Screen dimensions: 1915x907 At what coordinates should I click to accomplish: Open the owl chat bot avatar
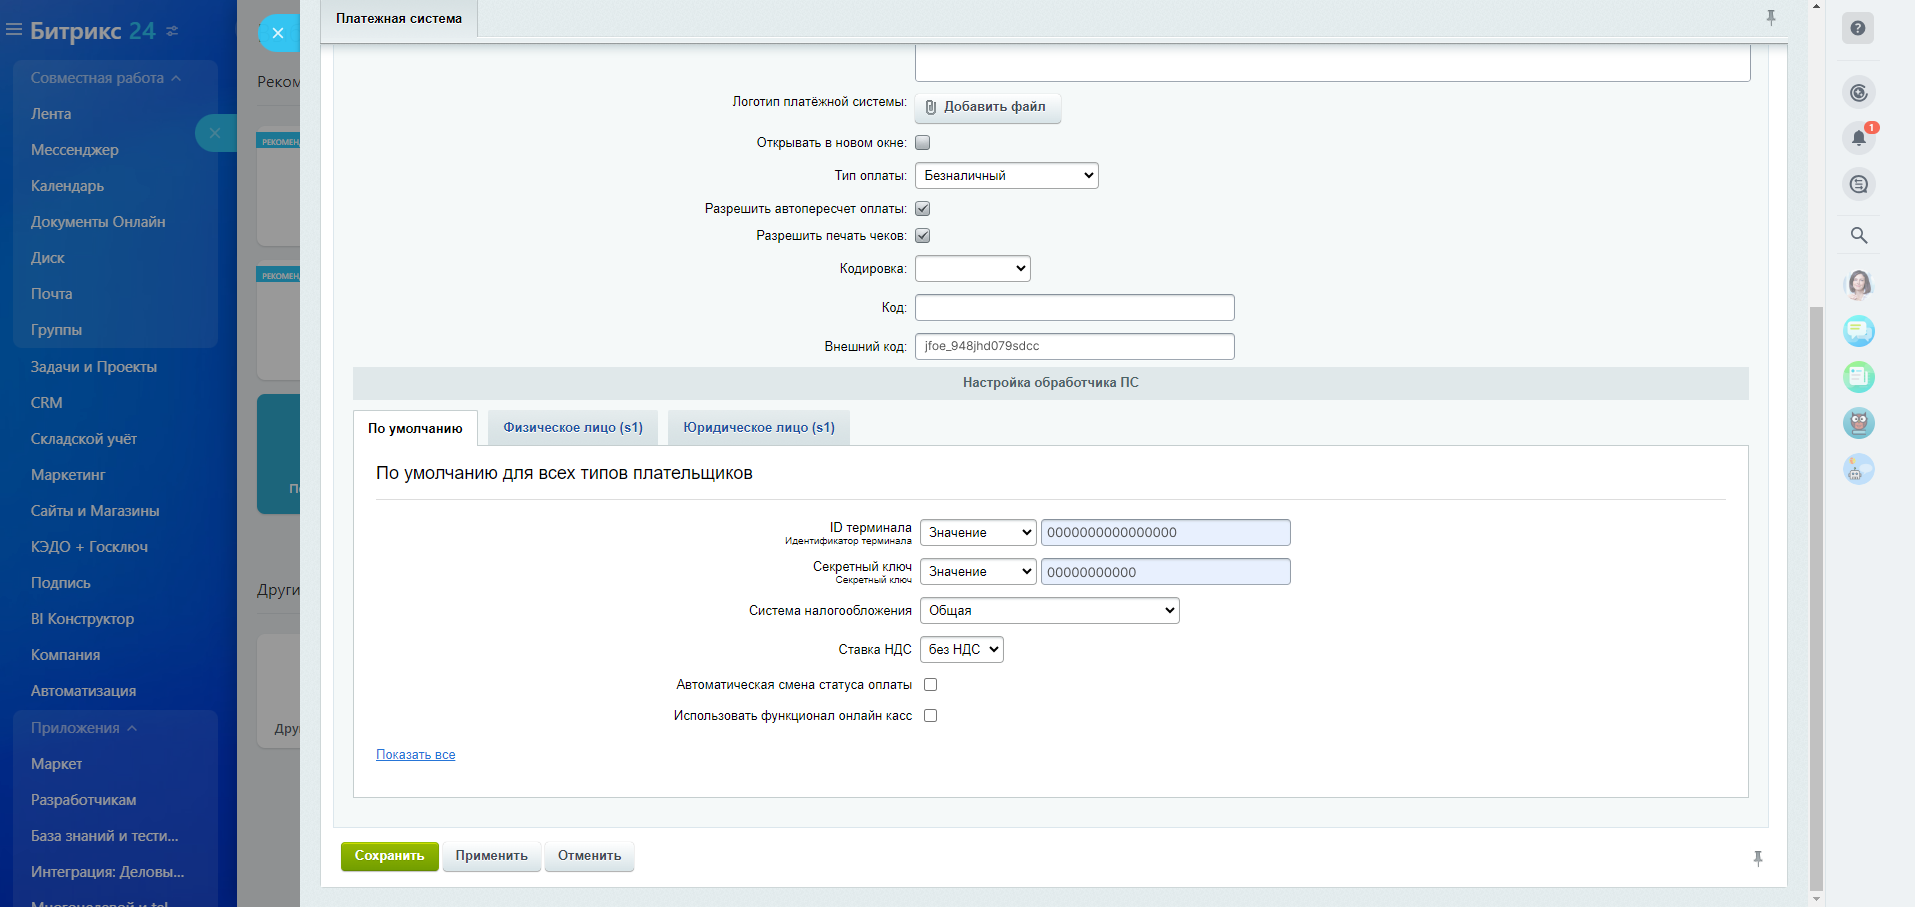click(x=1858, y=423)
